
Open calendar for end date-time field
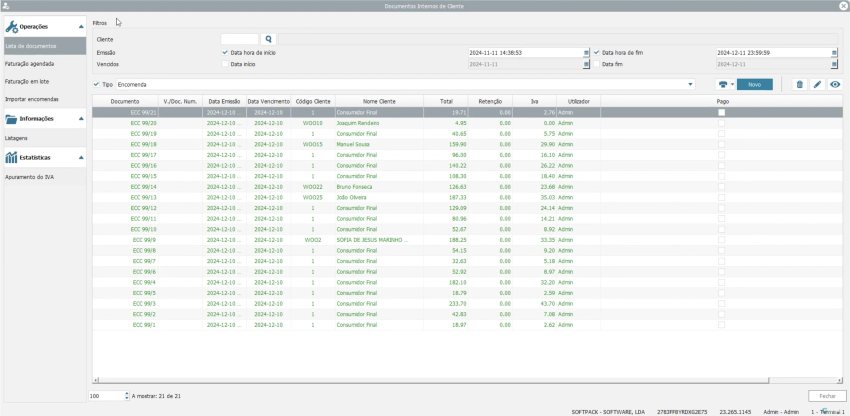click(836, 52)
